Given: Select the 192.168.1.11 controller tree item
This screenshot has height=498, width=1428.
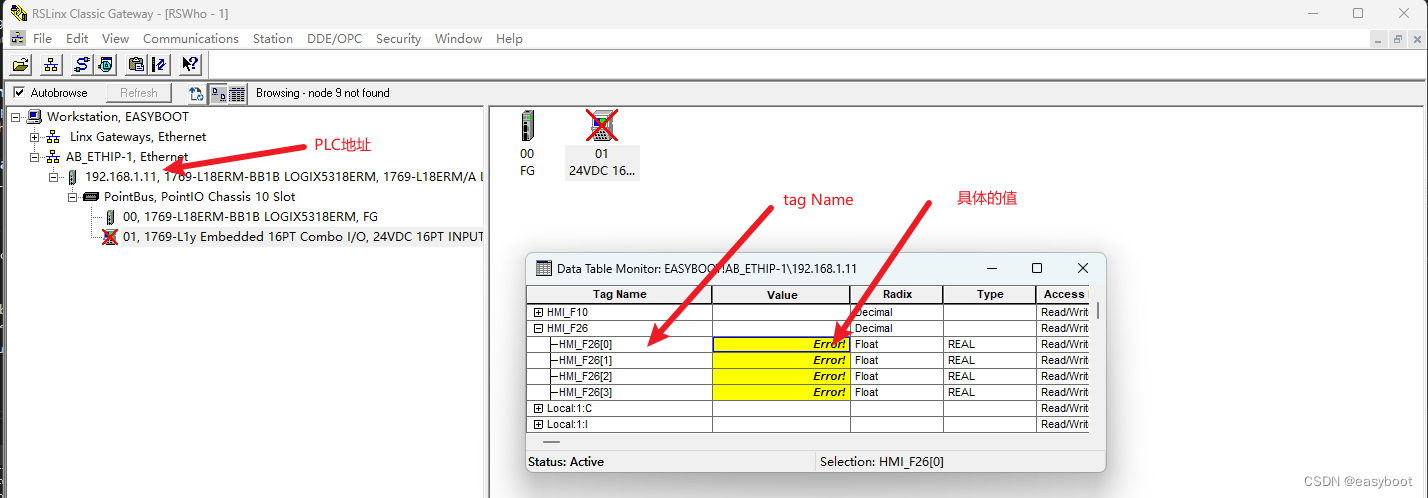Looking at the screenshot, I should [284, 177].
